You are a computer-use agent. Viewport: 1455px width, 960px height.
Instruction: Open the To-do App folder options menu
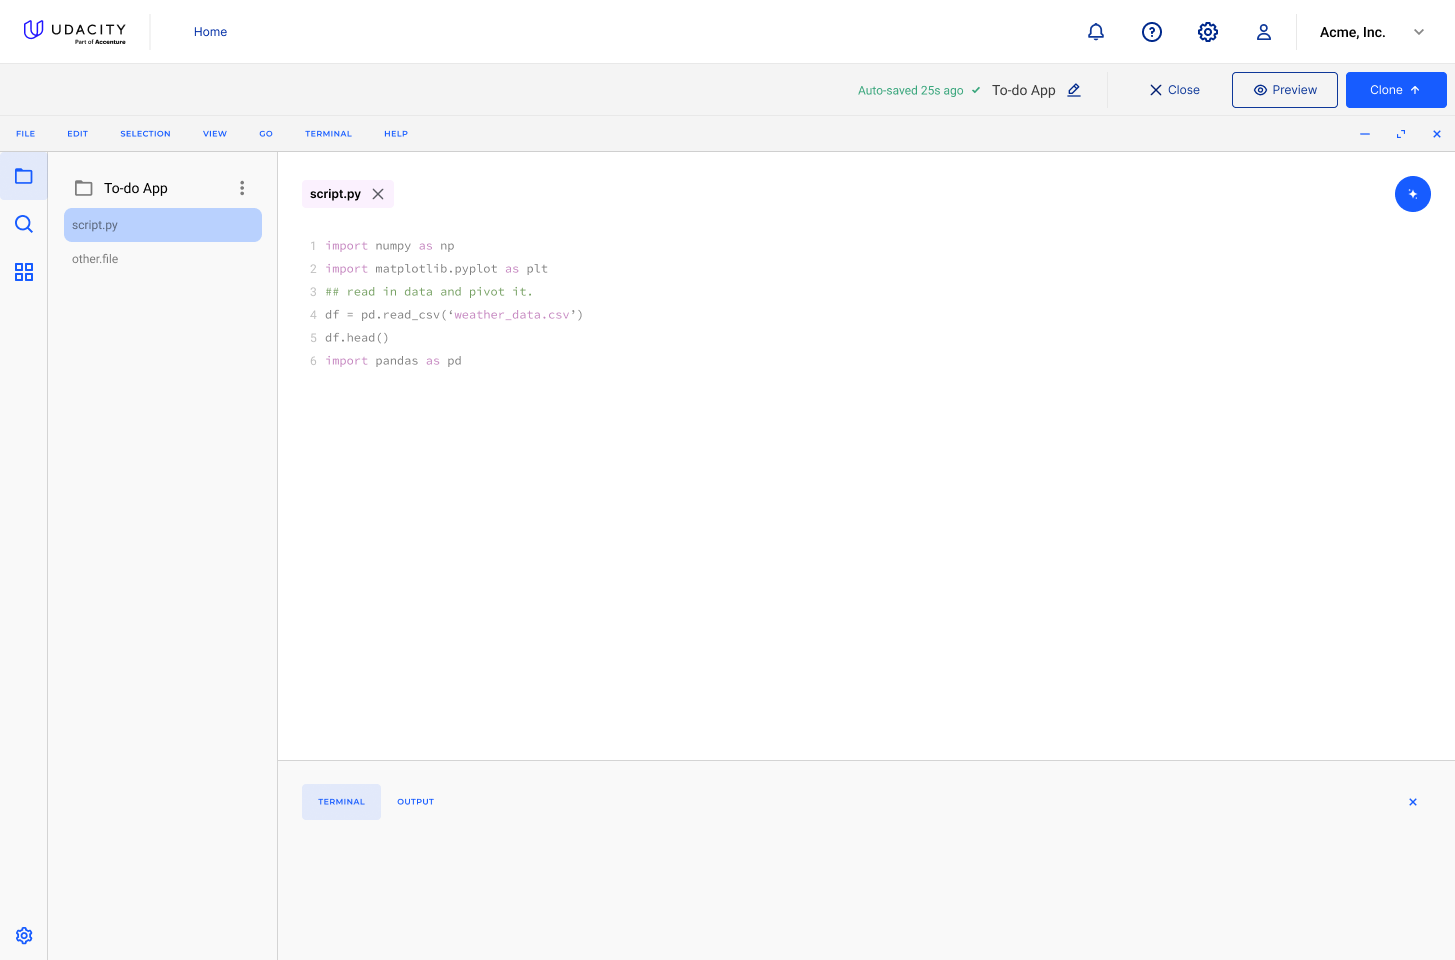[242, 188]
